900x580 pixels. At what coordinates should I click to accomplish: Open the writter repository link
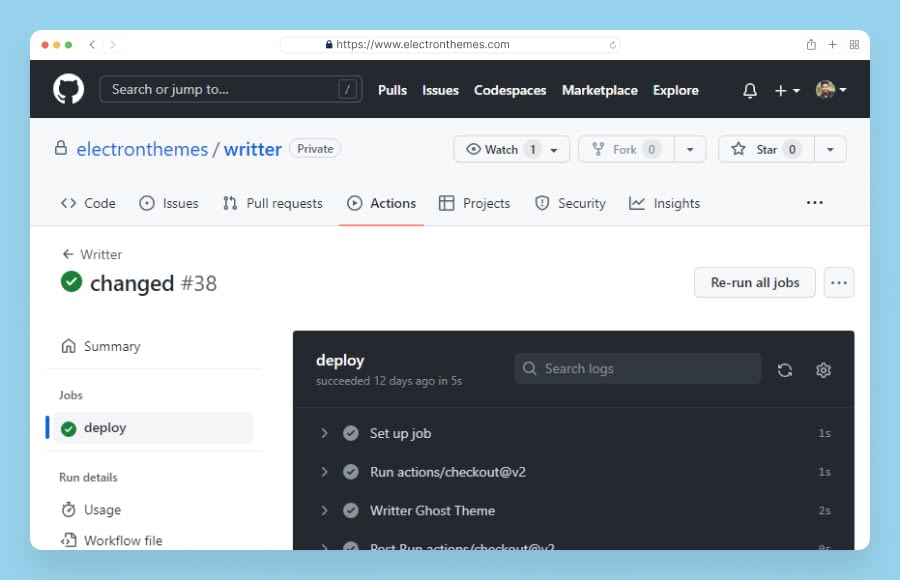pos(253,149)
